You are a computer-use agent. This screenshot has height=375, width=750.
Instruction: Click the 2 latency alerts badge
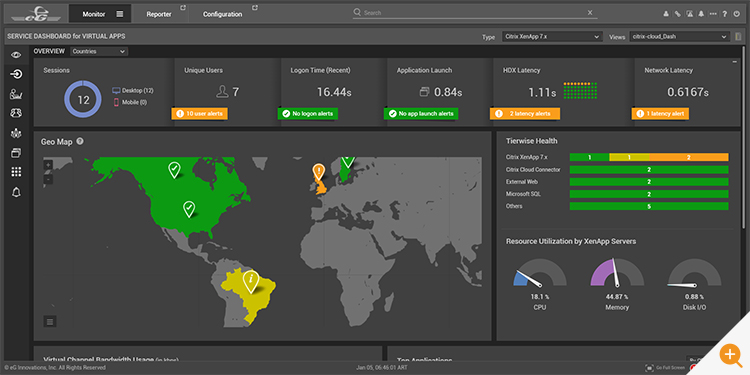point(525,114)
